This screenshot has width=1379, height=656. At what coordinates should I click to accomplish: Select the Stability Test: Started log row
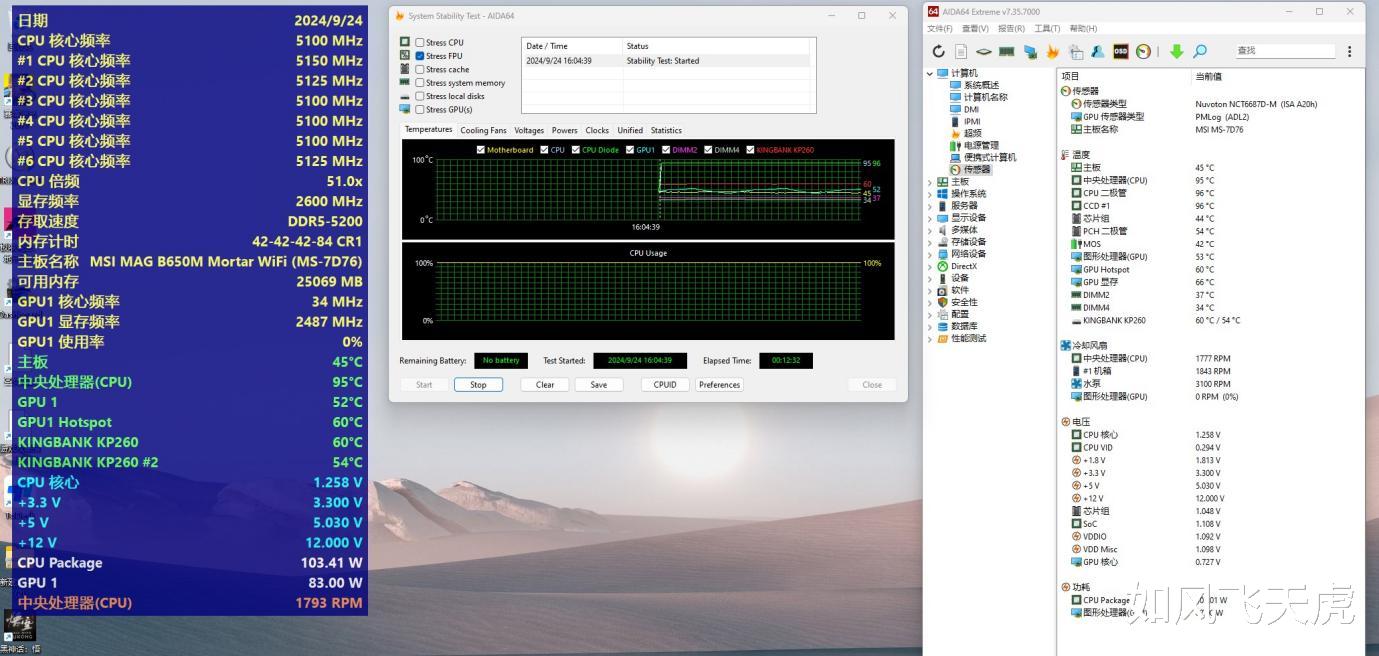668,61
